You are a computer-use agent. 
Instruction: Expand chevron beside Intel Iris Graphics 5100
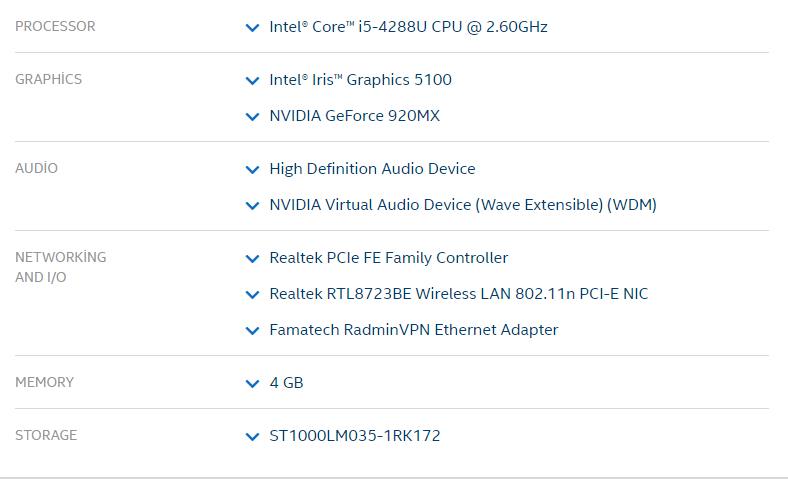tap(252, 81)
